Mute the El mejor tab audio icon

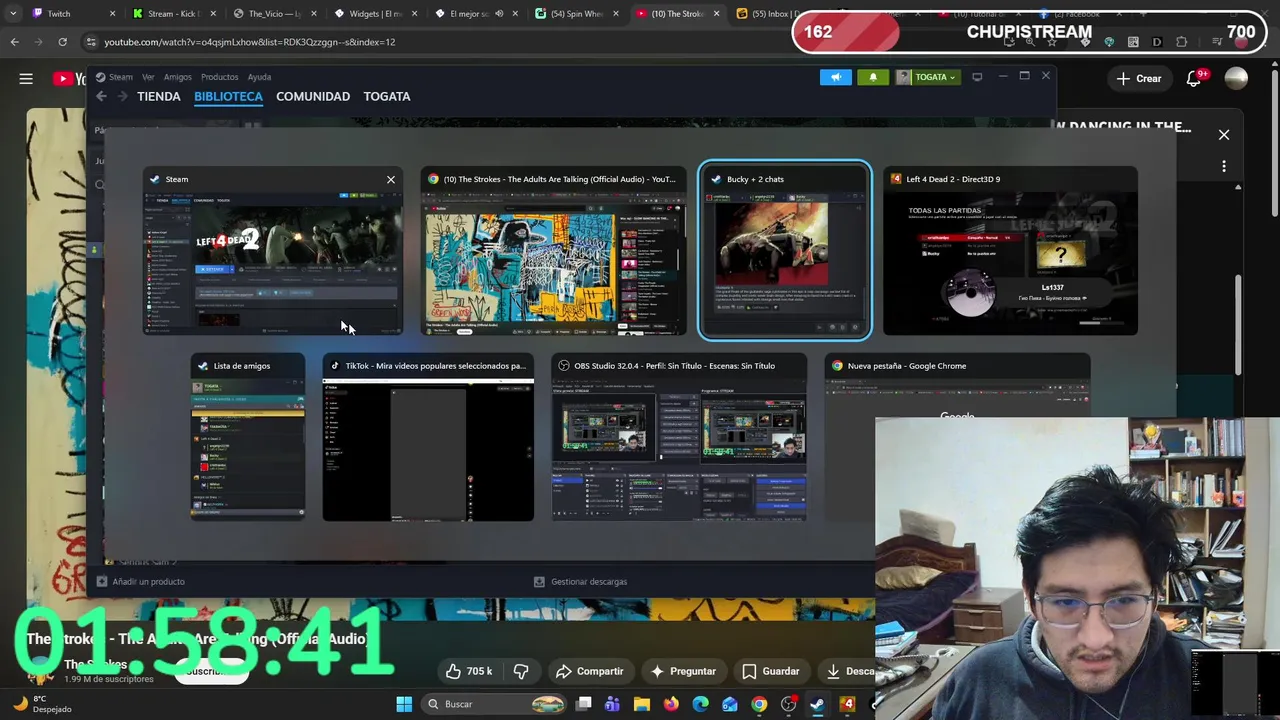click(499, 14)
